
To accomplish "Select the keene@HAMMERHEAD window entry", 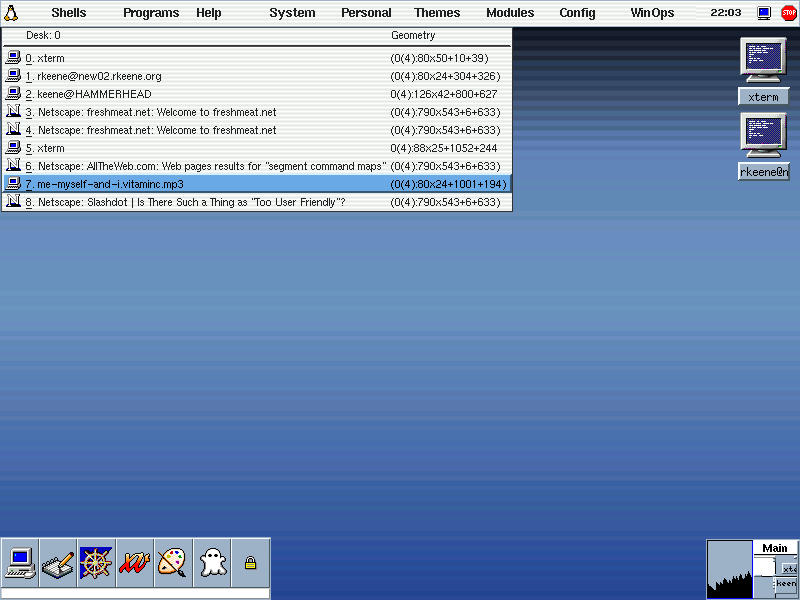I will [257, 94].
